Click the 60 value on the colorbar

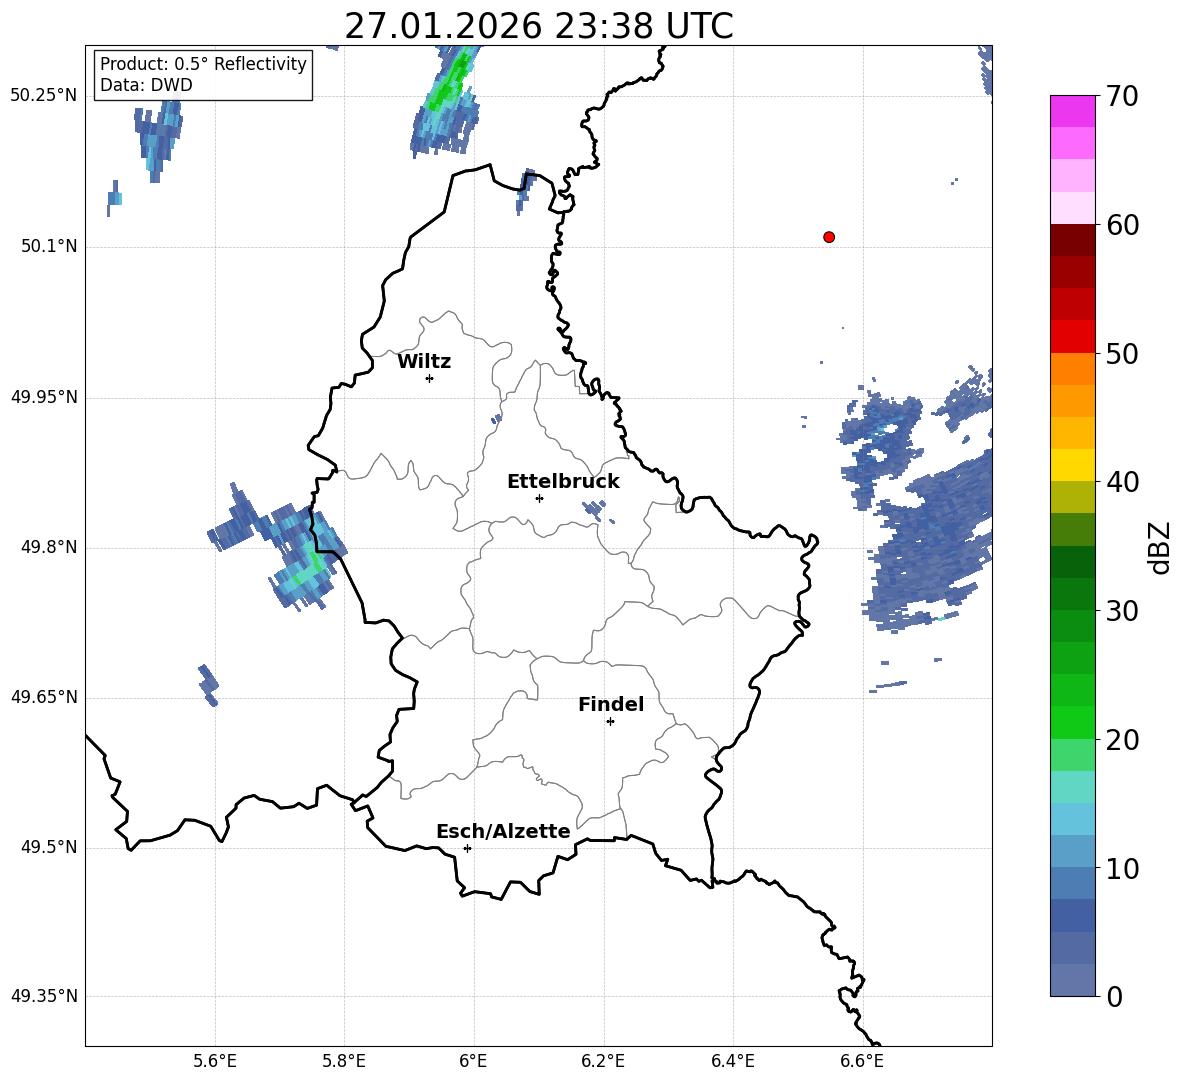point(1122,225)
